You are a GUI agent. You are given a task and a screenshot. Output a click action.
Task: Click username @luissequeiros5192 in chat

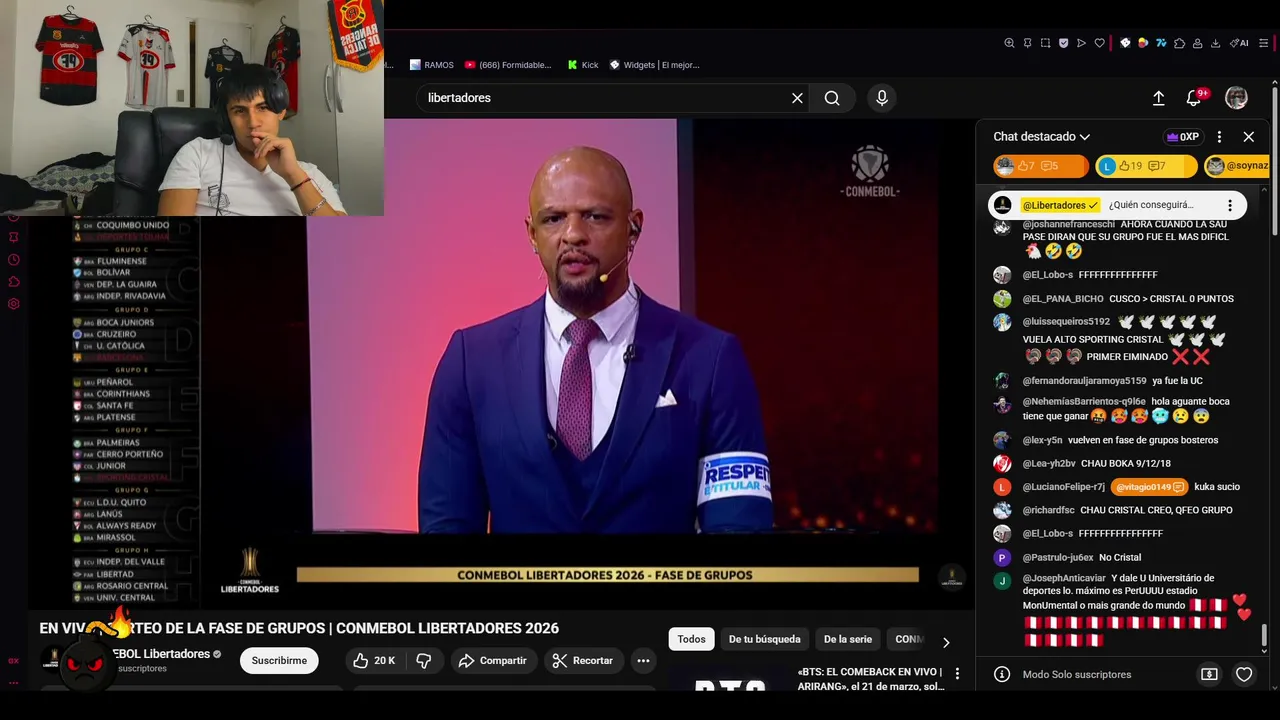[x=1066, y=322]
